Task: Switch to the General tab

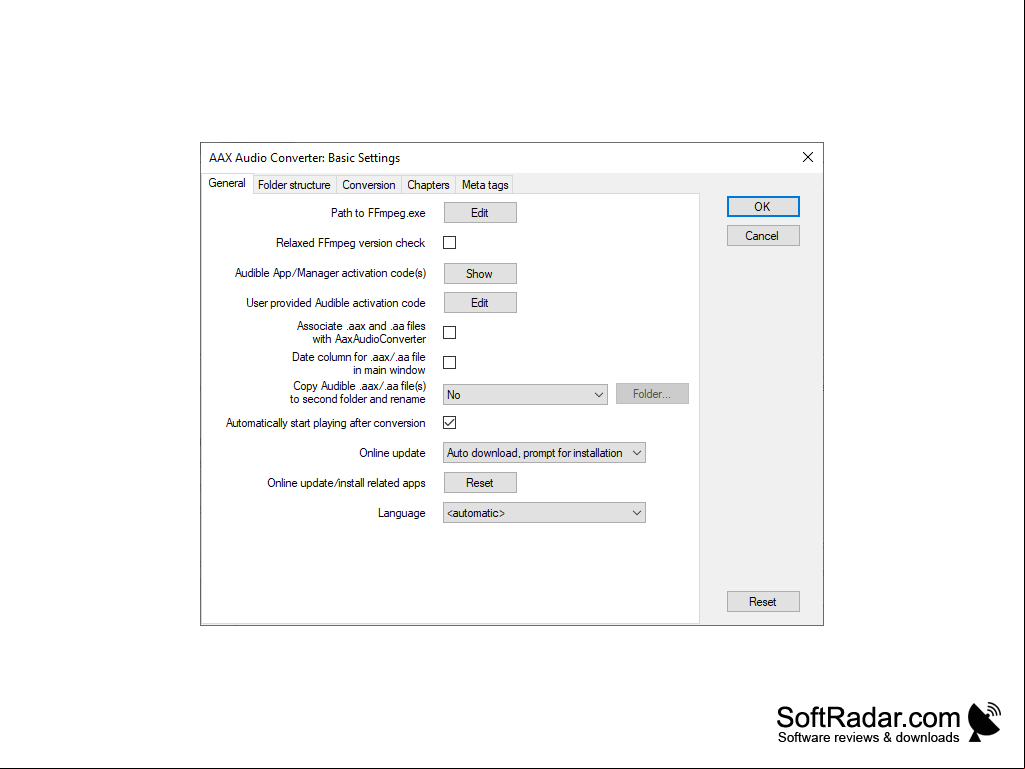Action: (227, 183)
